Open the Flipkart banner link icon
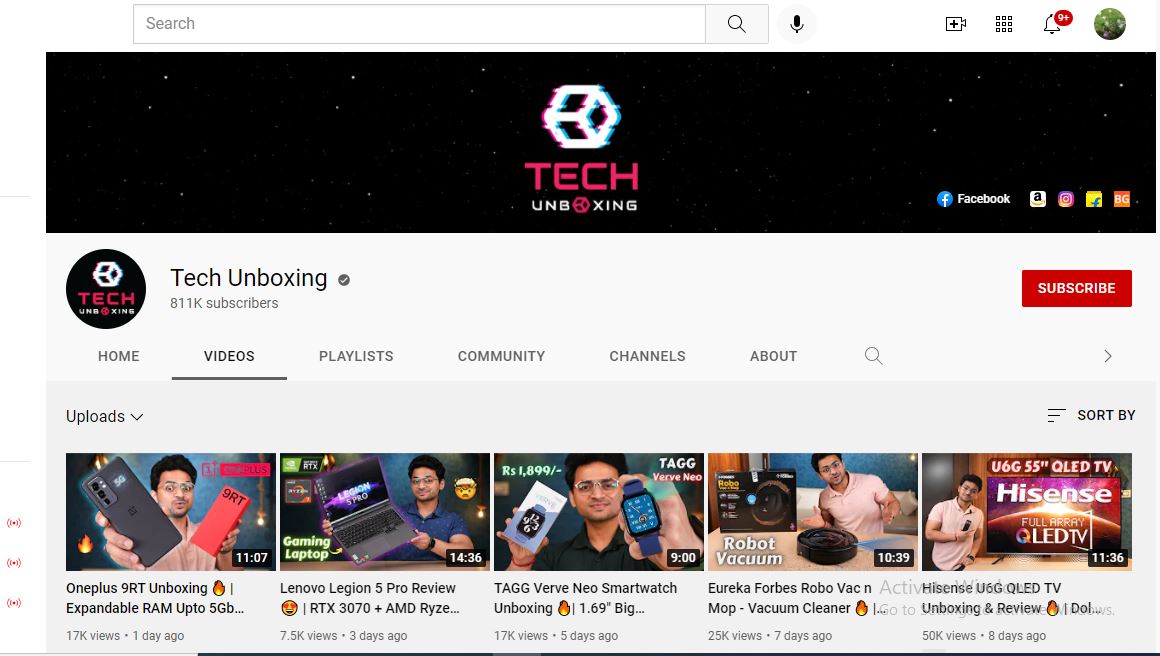The height and width of the screenshot is (656, 1160). click(x=1093, y=199)
